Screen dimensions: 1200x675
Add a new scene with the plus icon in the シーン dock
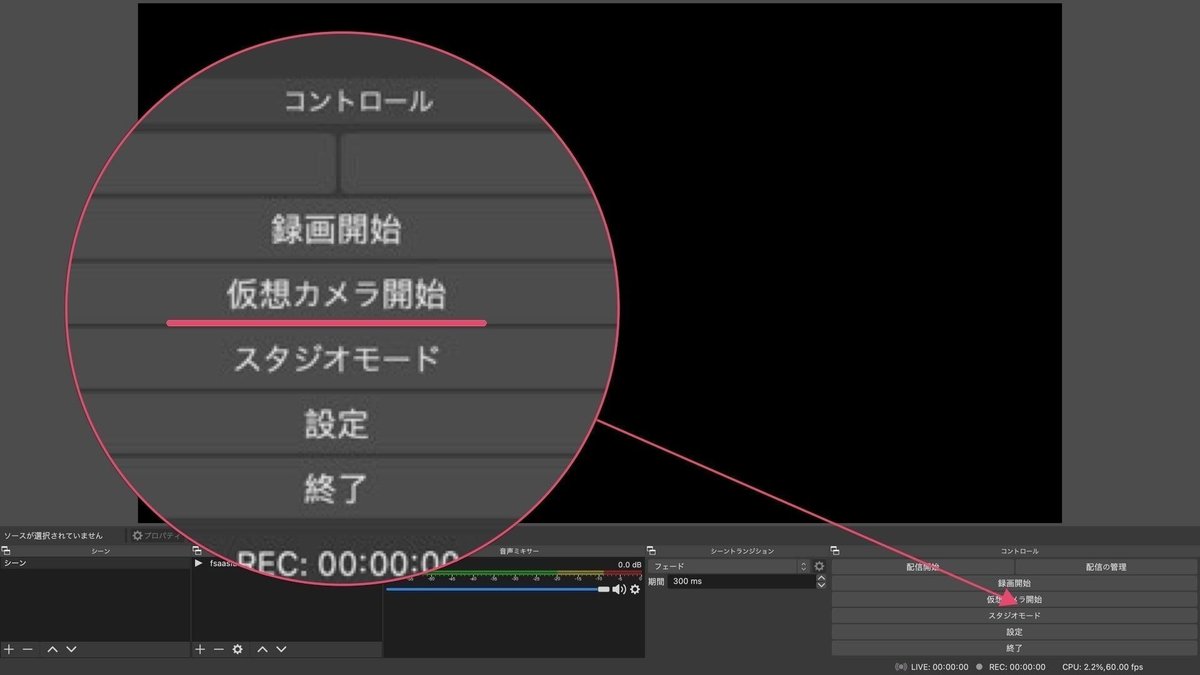point(9,649)
